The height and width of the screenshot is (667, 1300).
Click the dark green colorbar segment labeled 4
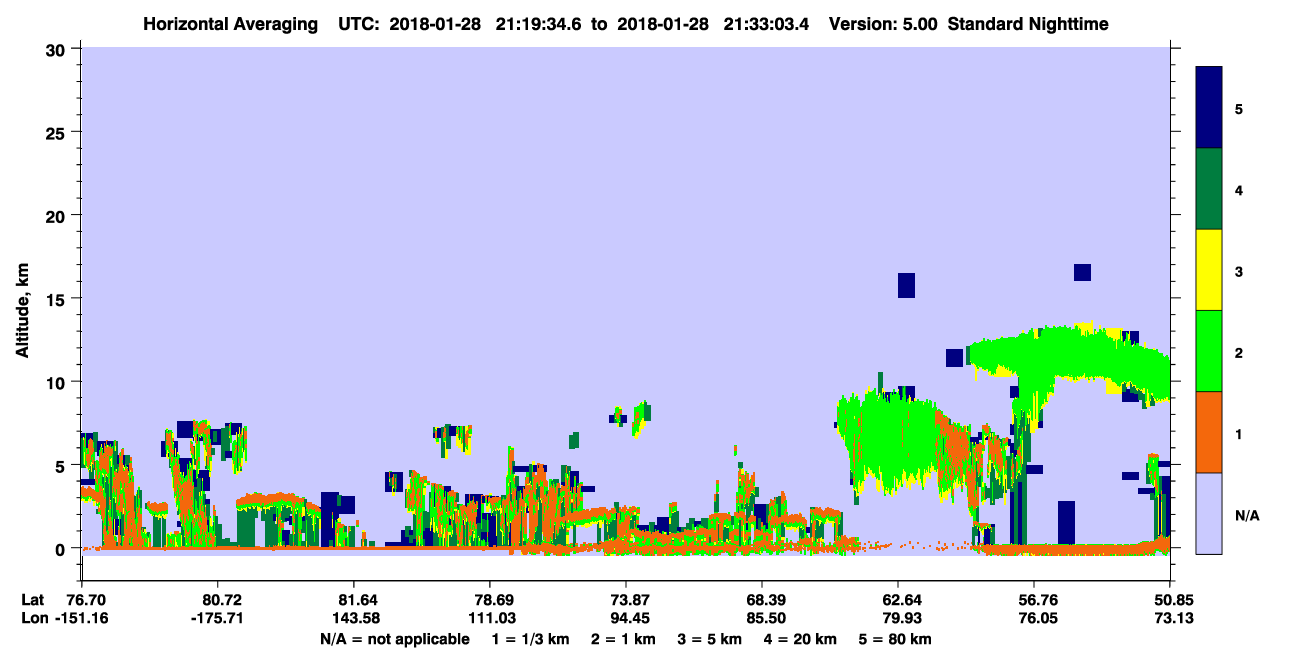(1209, 189)
